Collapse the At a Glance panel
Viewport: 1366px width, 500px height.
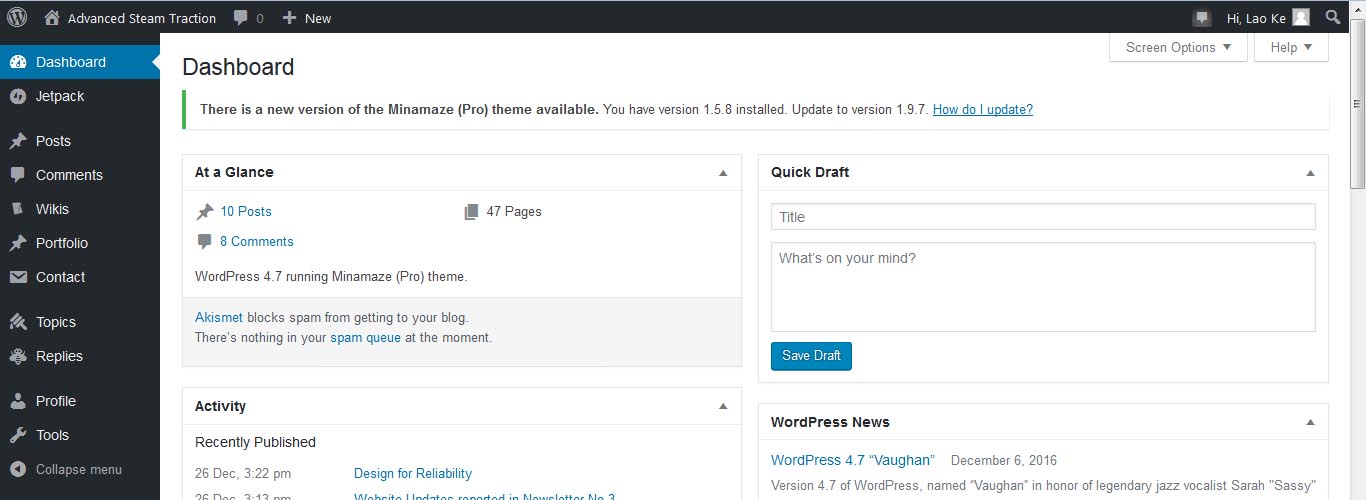pos(723,173)
